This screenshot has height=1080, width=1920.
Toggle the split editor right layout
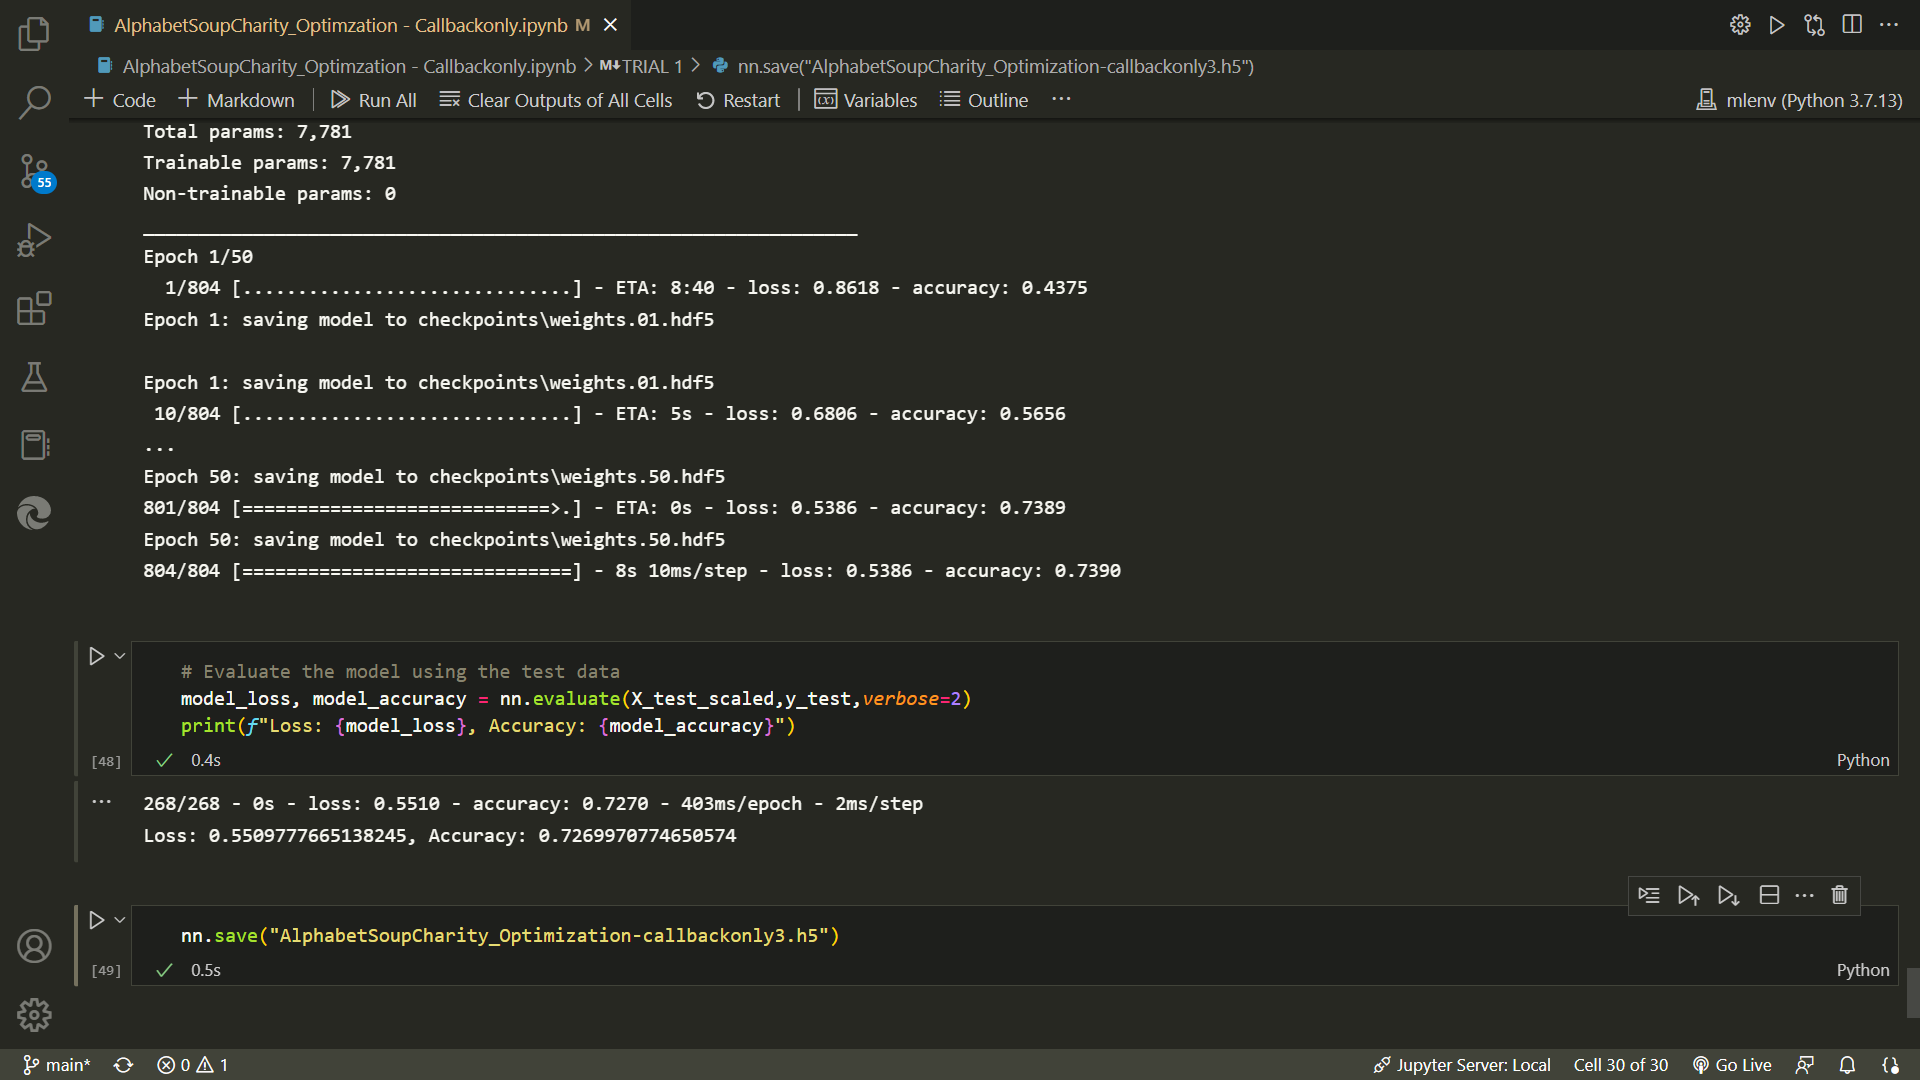coord(1852,25)
